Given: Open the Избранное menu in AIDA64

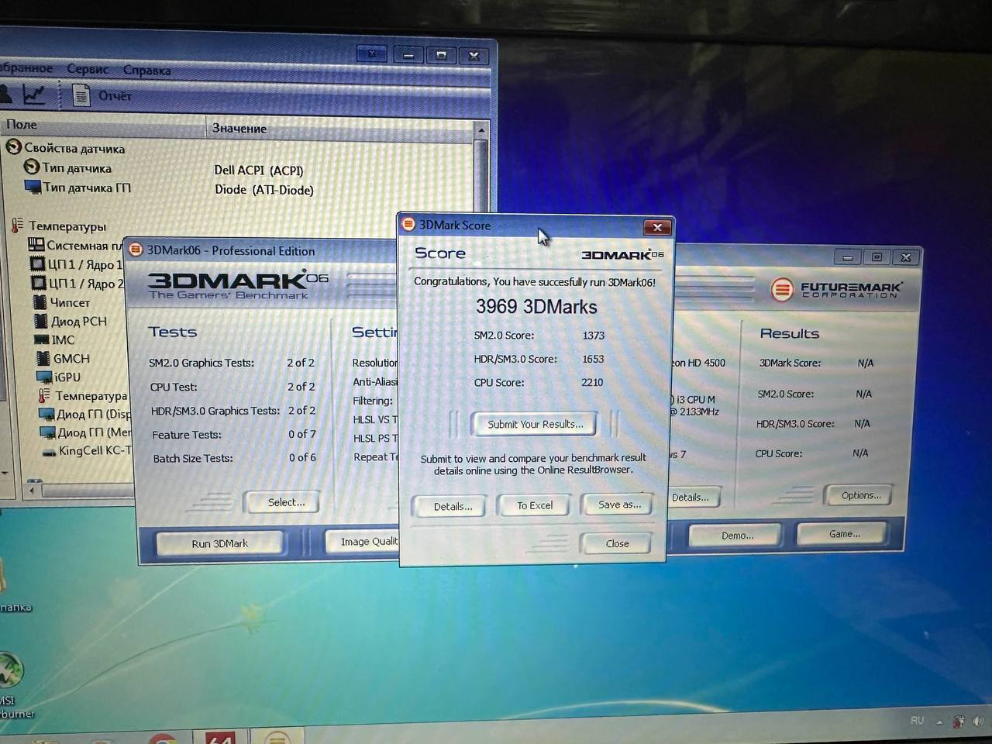Looking at the screenshot, I should coord(26,68).
